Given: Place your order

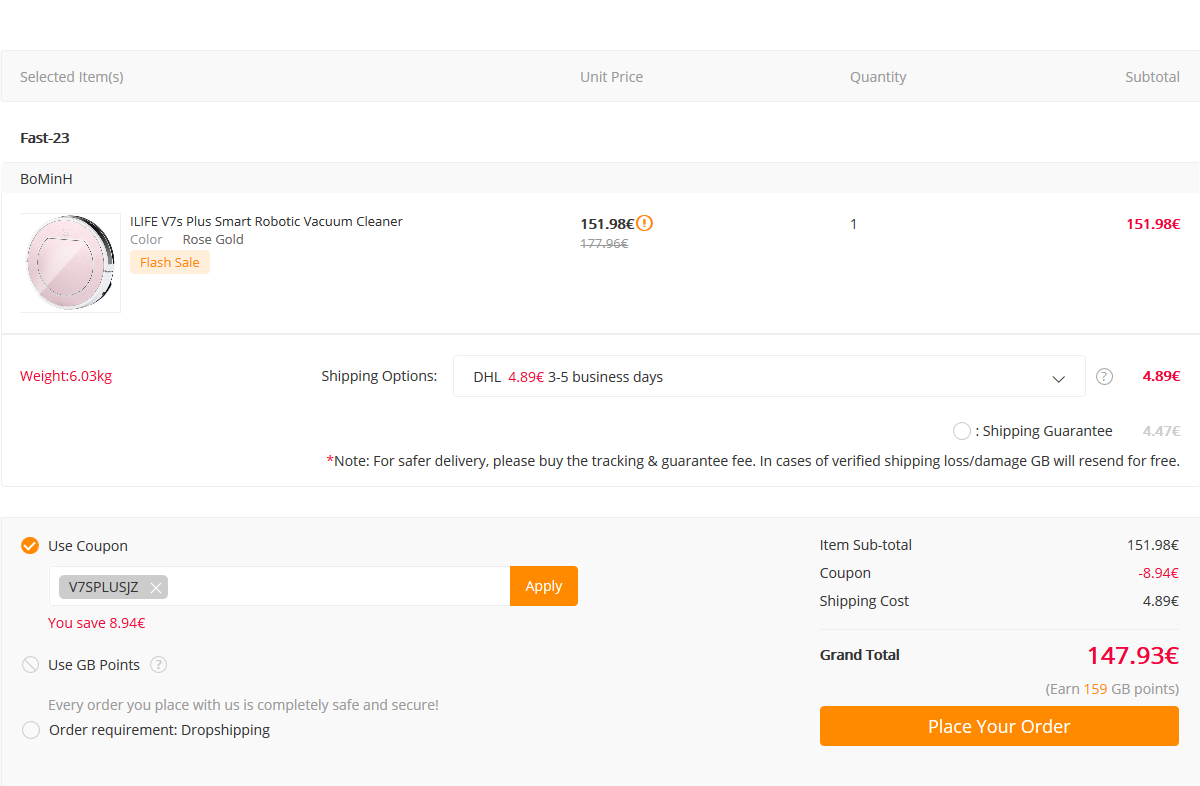Looking at the screenshot, I should [999, 726].
